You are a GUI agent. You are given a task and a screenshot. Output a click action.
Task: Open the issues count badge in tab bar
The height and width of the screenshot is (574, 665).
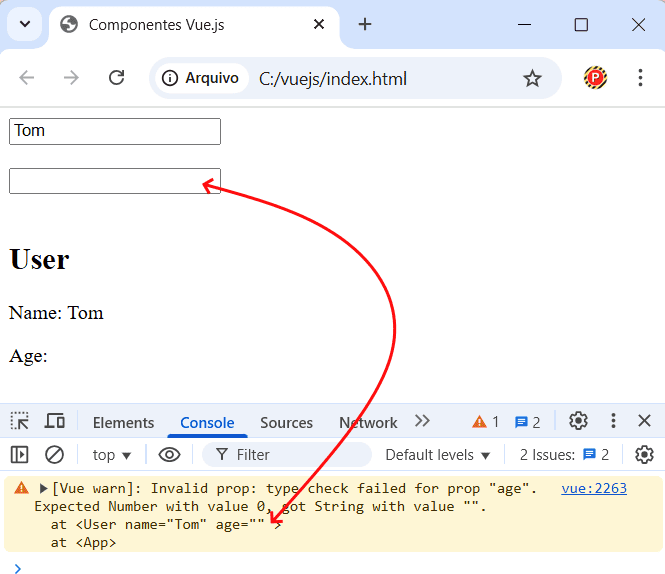pyautogui.click(x=527, y=422)
